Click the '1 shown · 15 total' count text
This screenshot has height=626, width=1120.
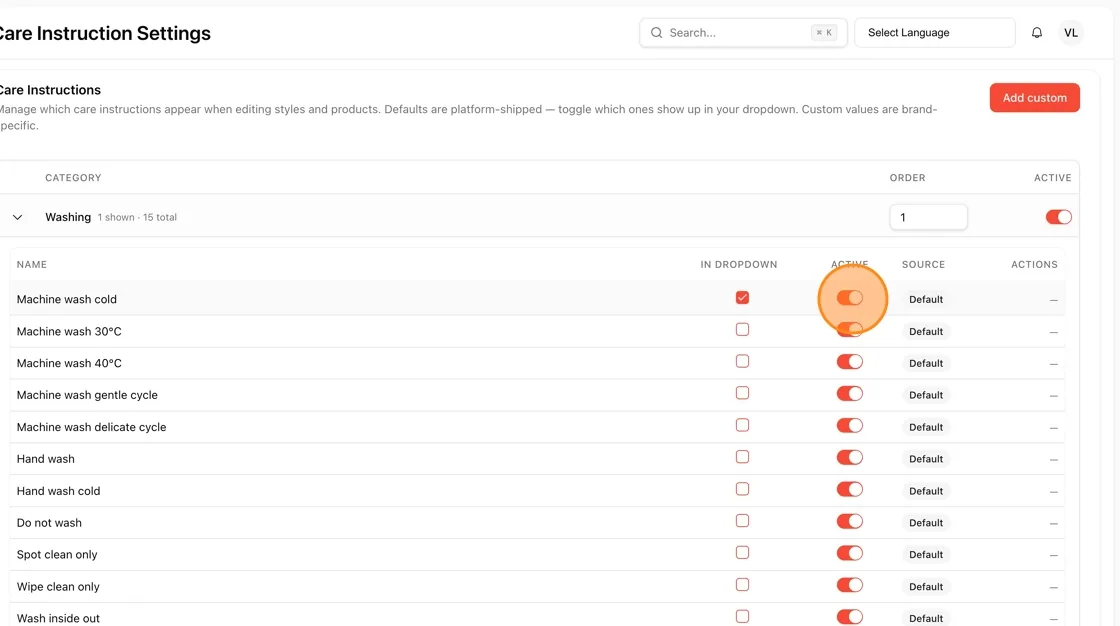pyautogui.click(x=137, y=217)
